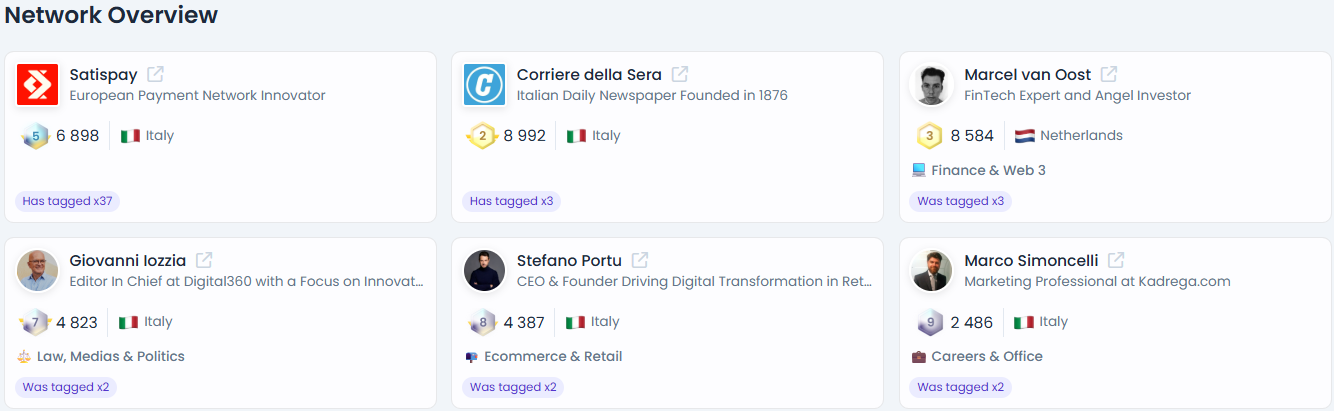Open the Marcel van Oost name link
This screenshot has width=1334, height=411.
point(1028,75)
